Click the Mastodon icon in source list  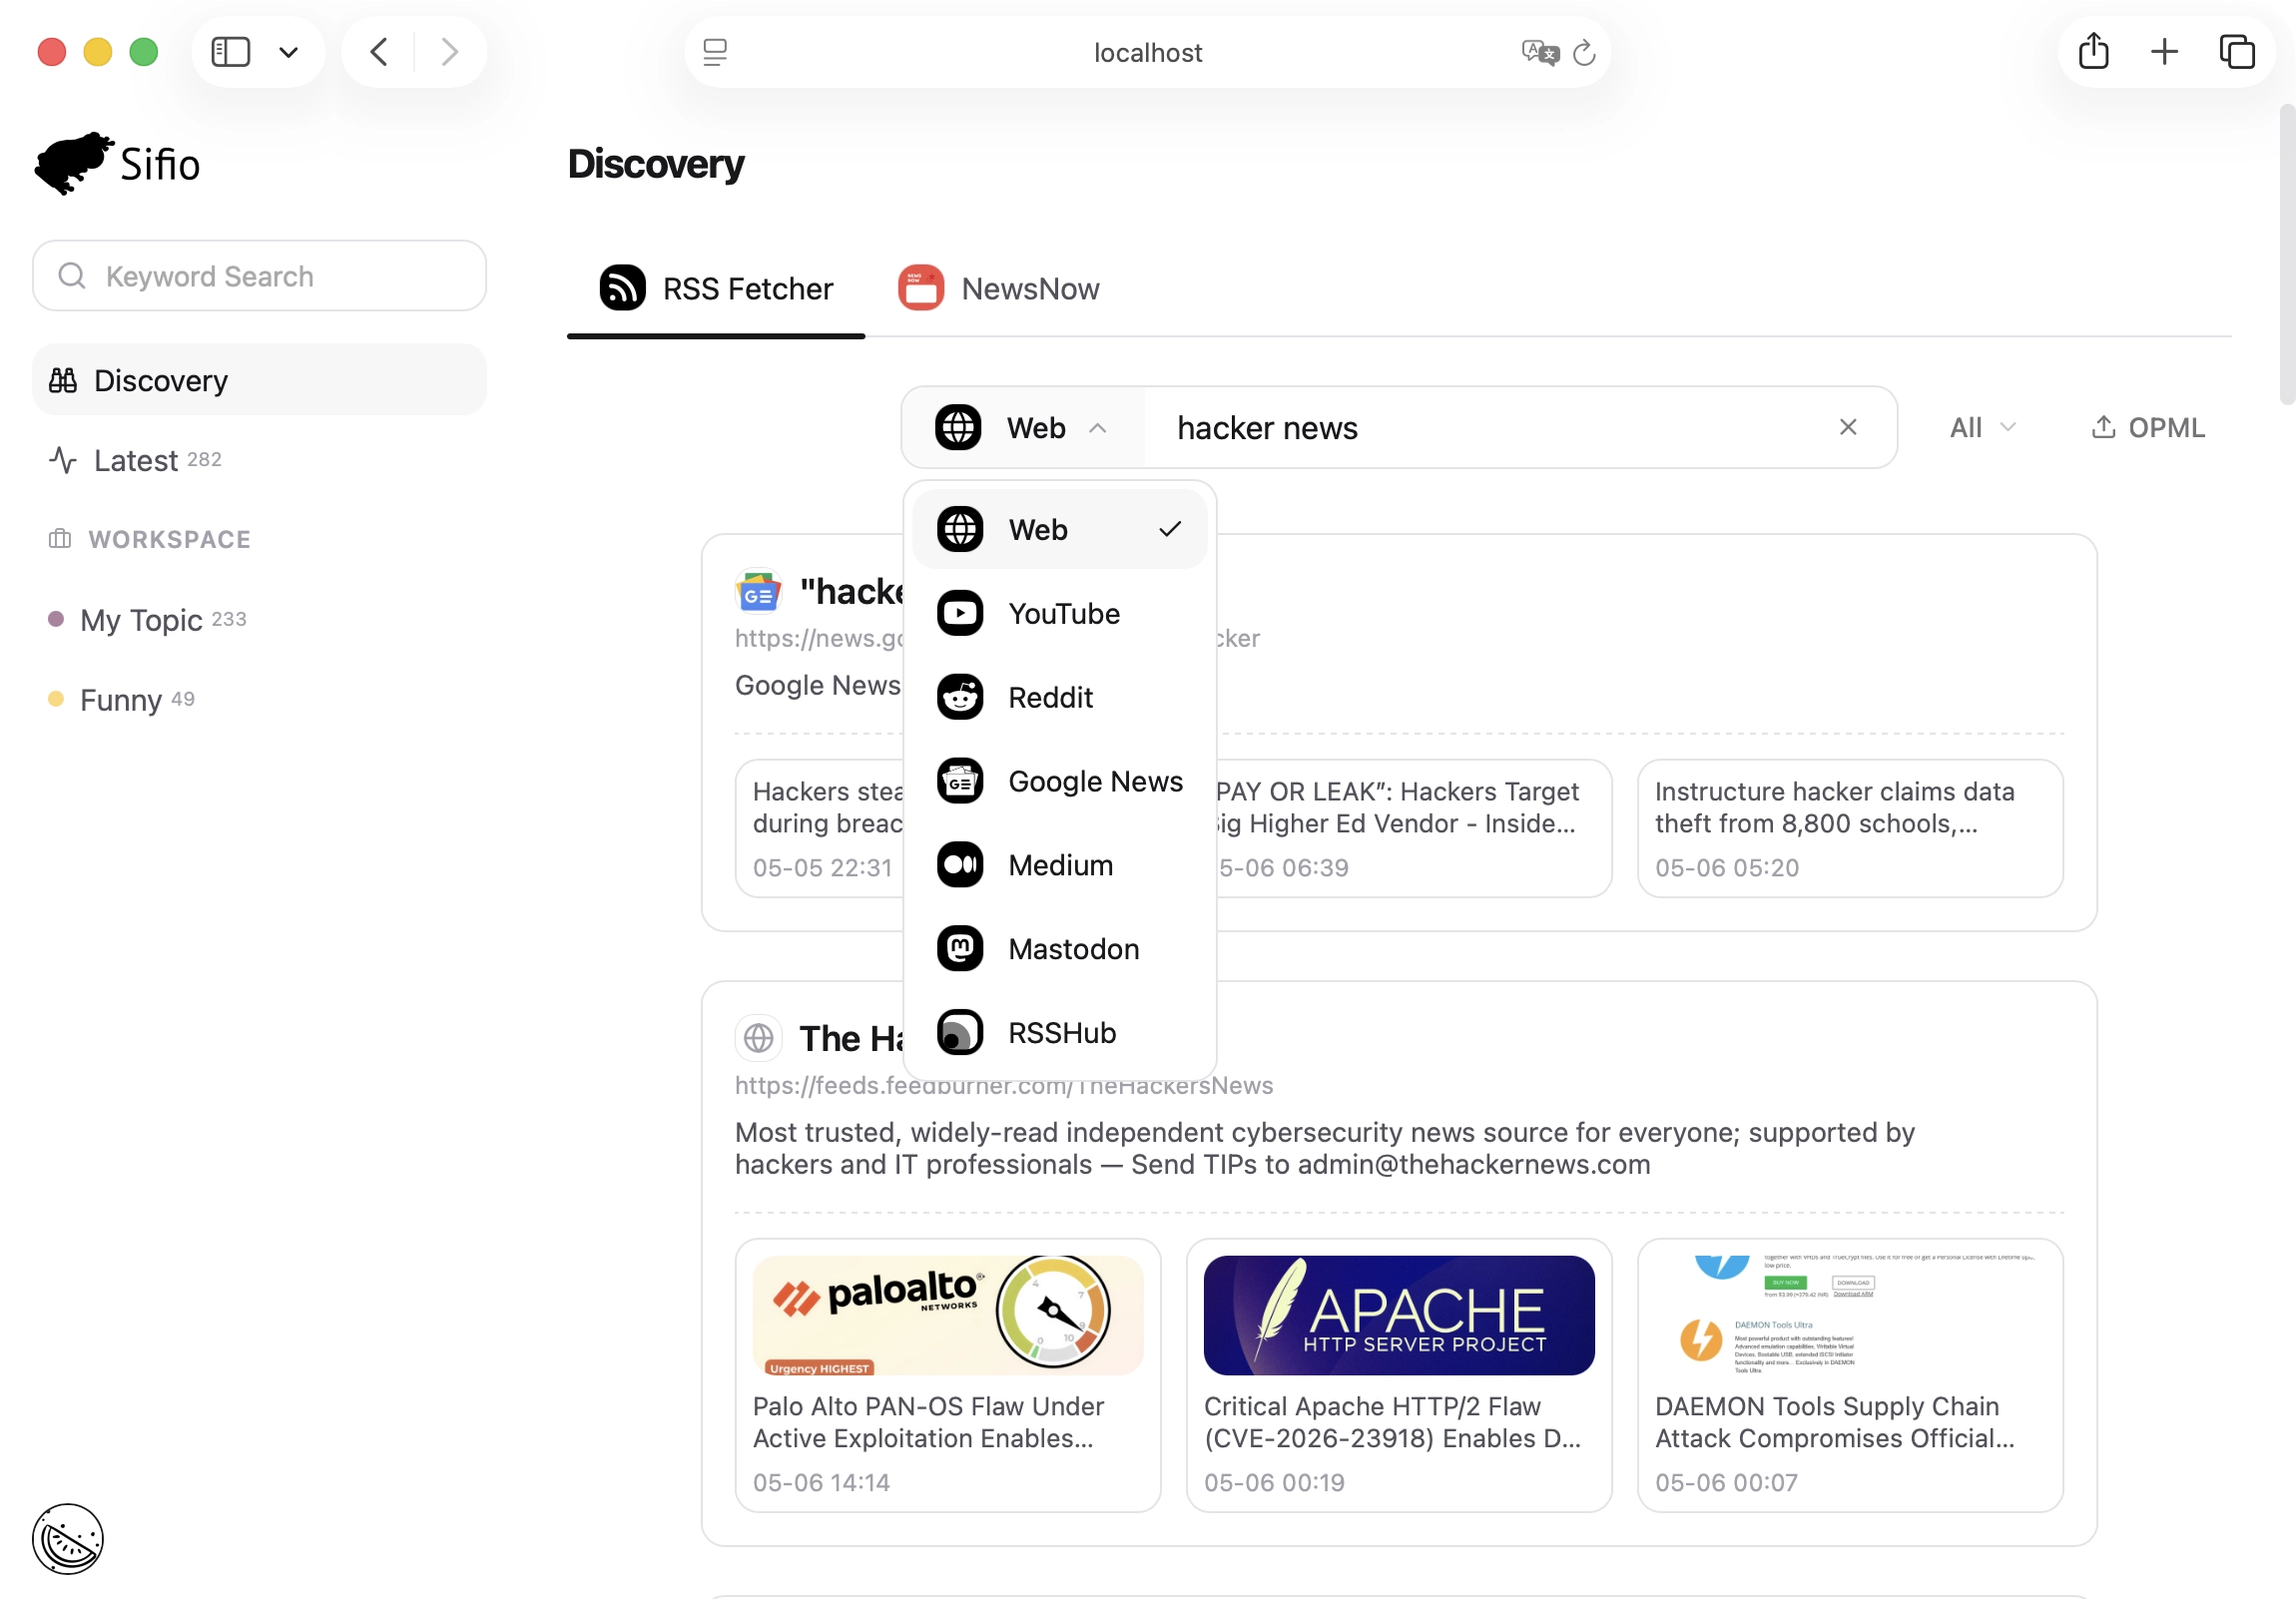[960, 949]
